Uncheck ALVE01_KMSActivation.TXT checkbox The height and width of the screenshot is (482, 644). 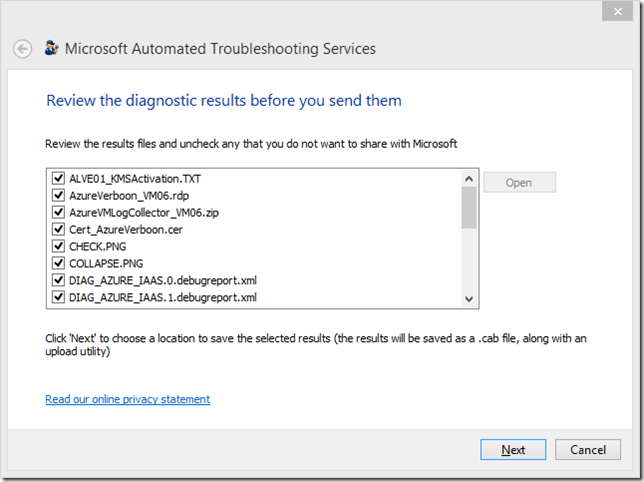coord(58,178)
